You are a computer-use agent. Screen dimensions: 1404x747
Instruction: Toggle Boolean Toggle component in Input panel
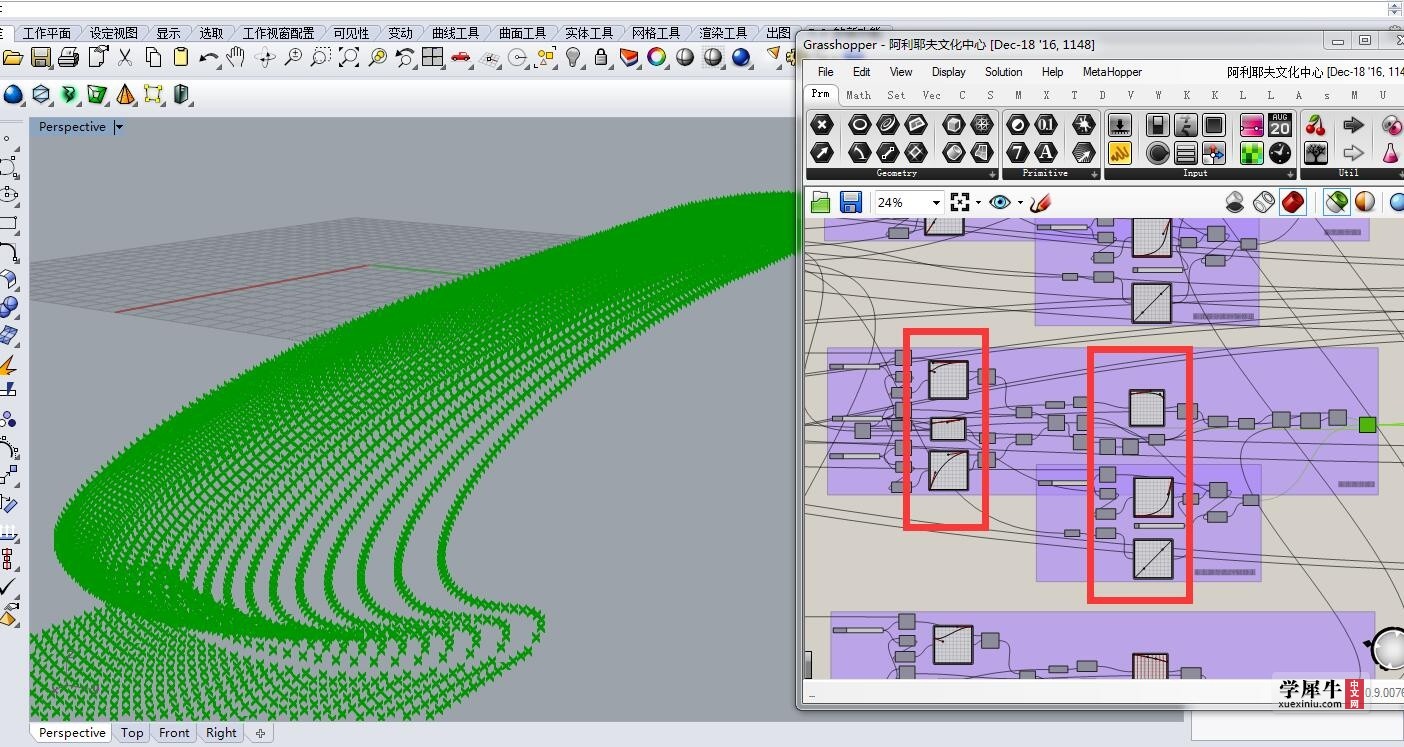(x=1157, y=125)
